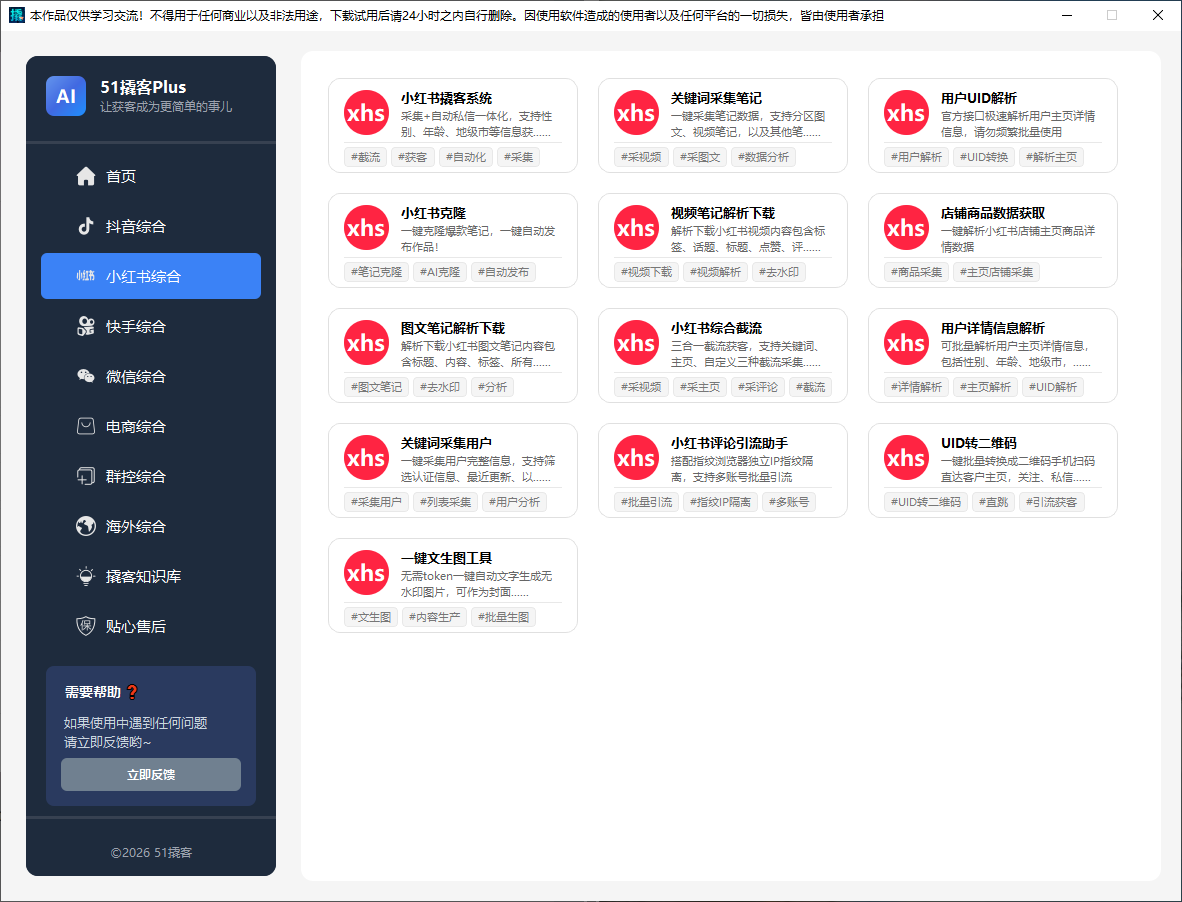Image resolution: width=1182 pixels, height=902 pixels.
Task: Click the #自动化 tag
Action: click(x=466, y=157)
